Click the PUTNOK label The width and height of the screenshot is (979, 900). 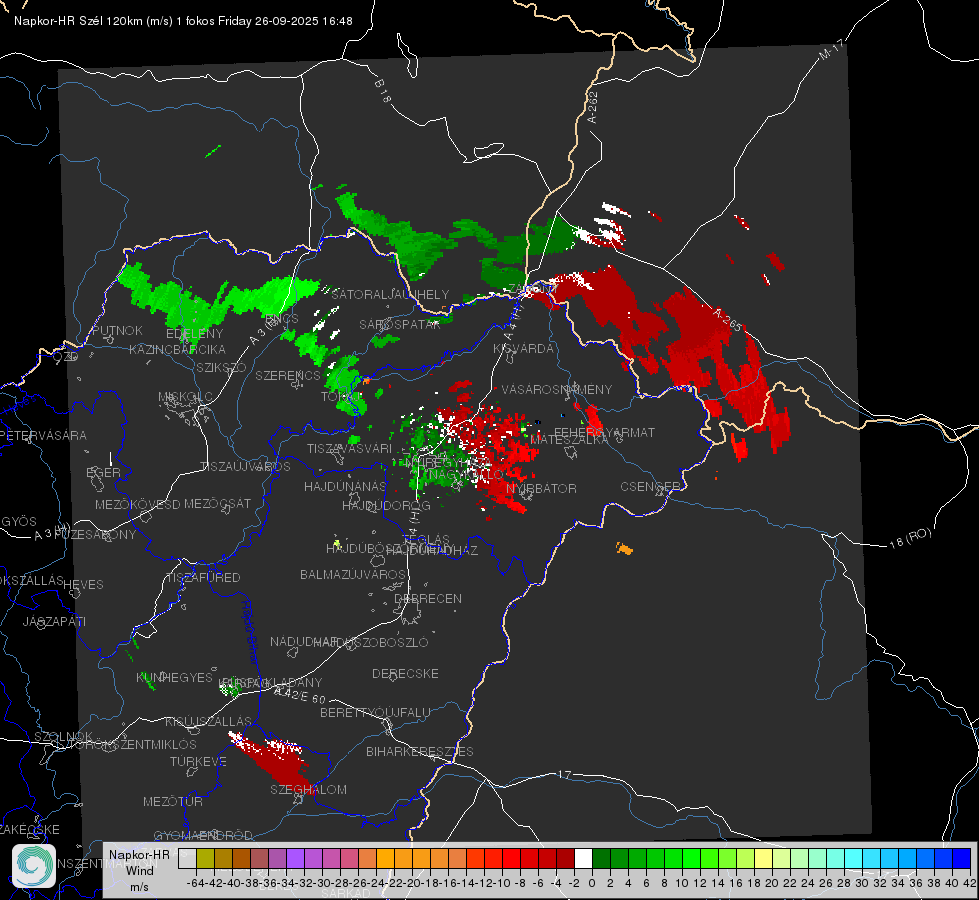pyautogui.click(x=117, y=330)
